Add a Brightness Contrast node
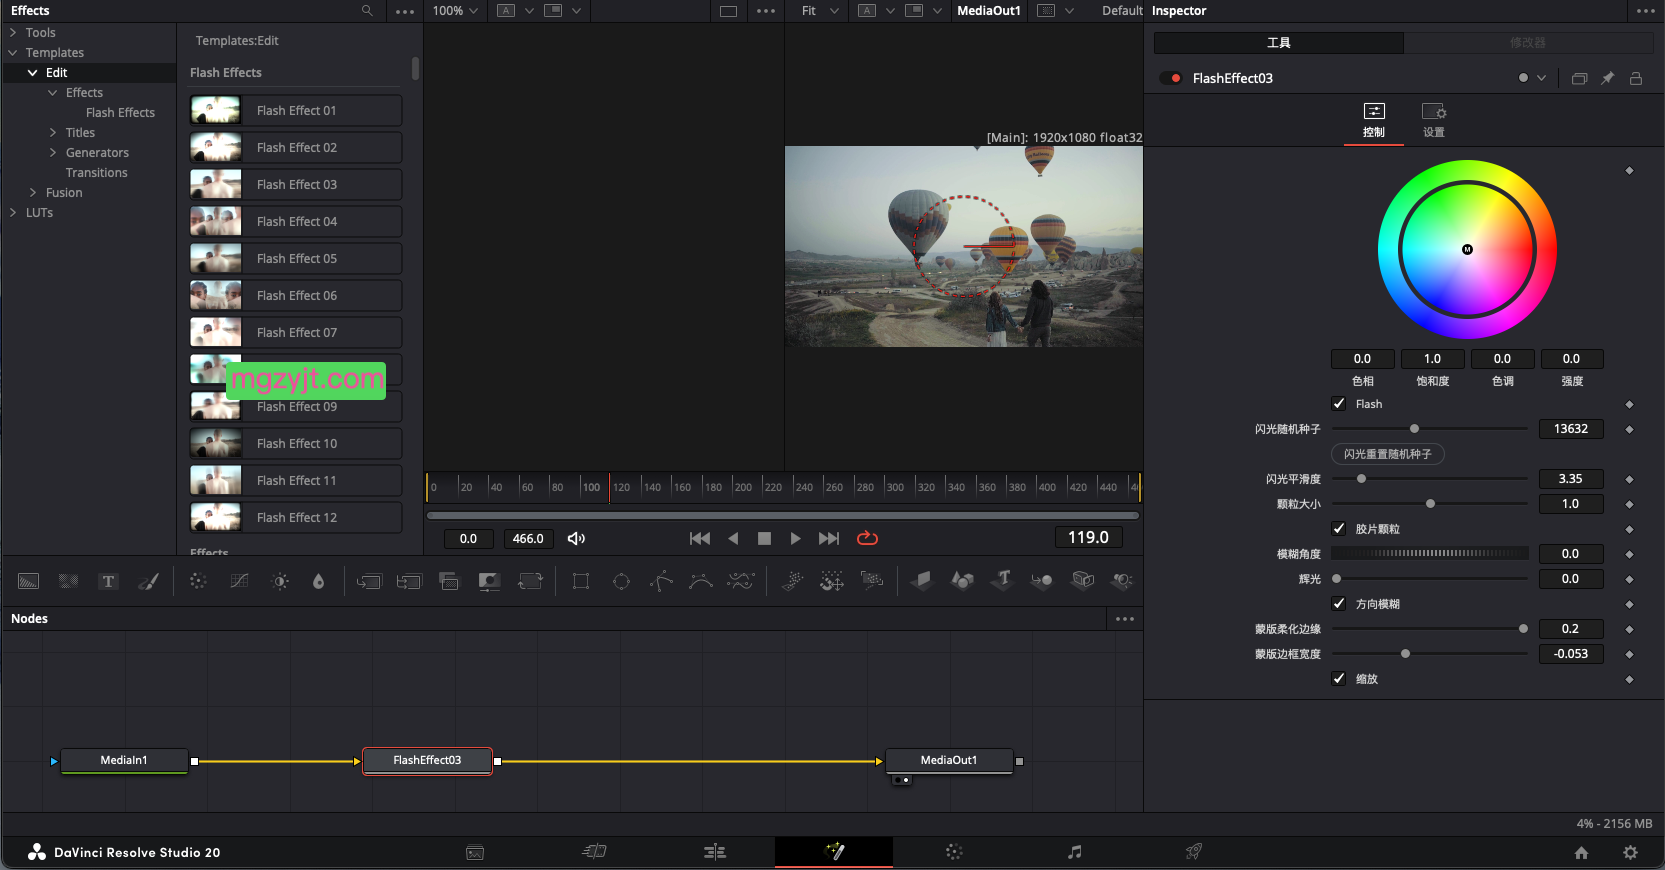Viewport: 1665px width, 870px height. [280, 581]
